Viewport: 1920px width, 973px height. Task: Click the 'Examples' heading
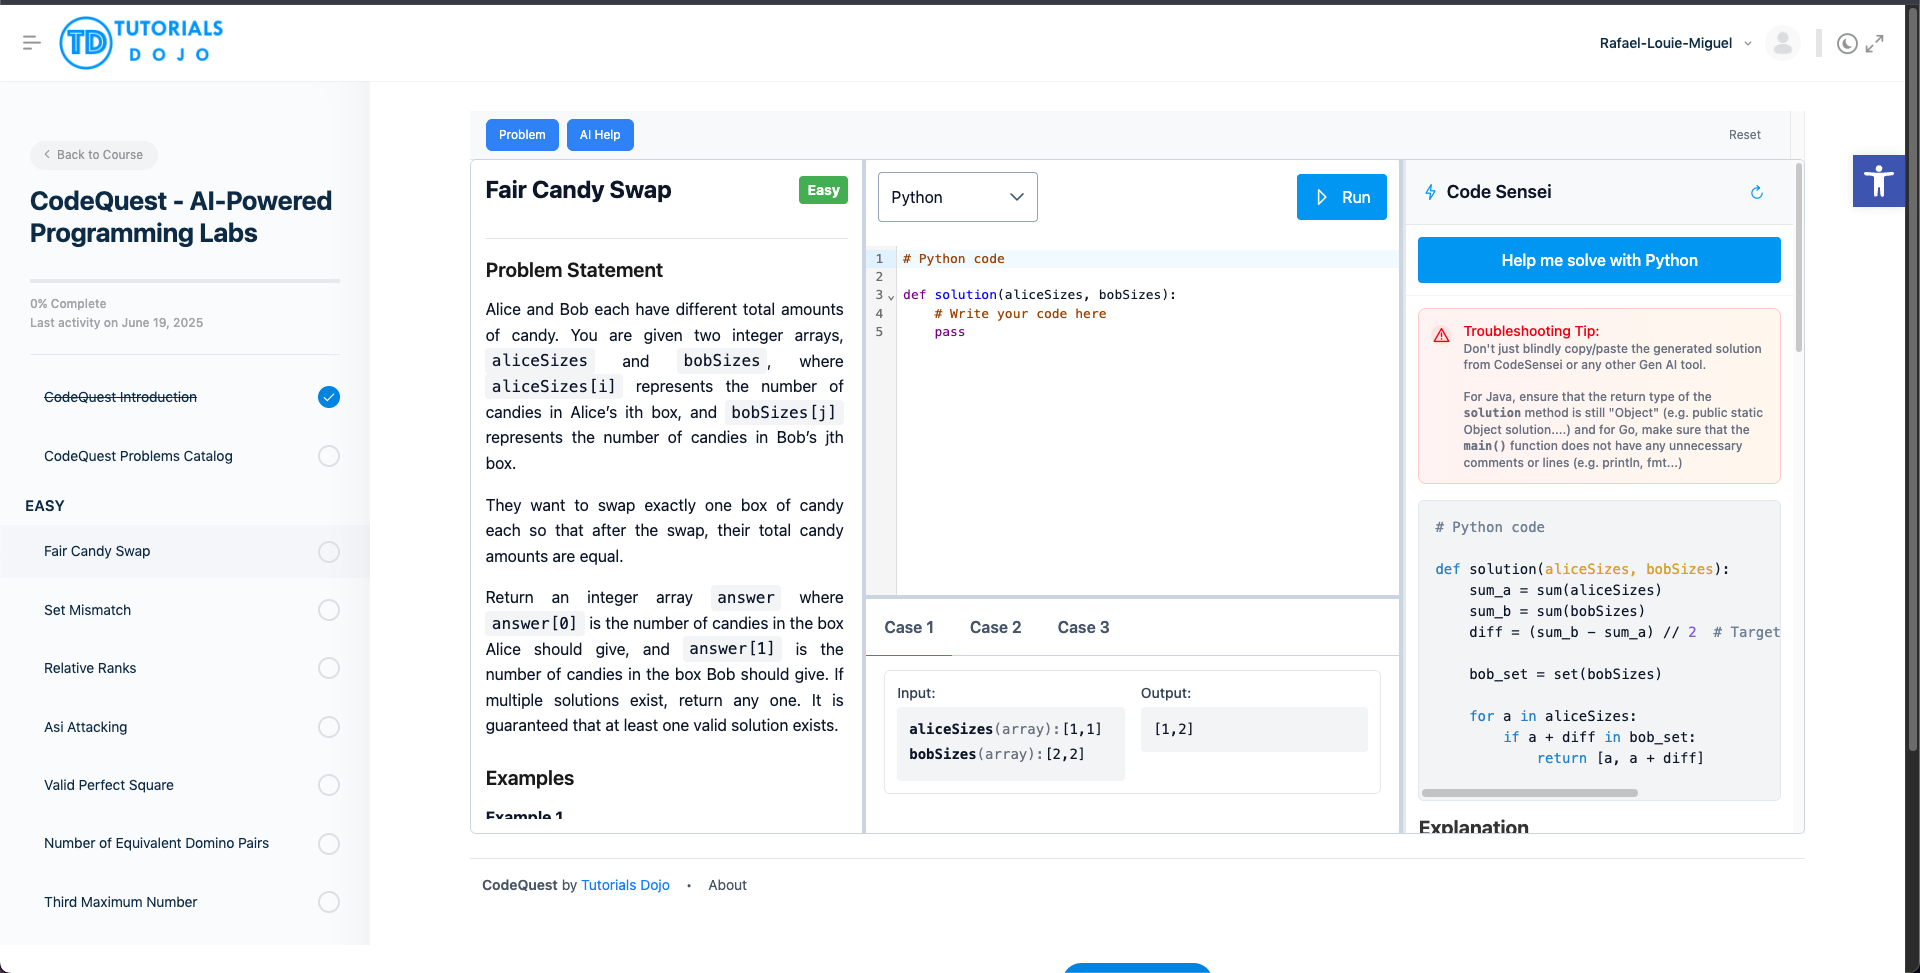(529, 778)
